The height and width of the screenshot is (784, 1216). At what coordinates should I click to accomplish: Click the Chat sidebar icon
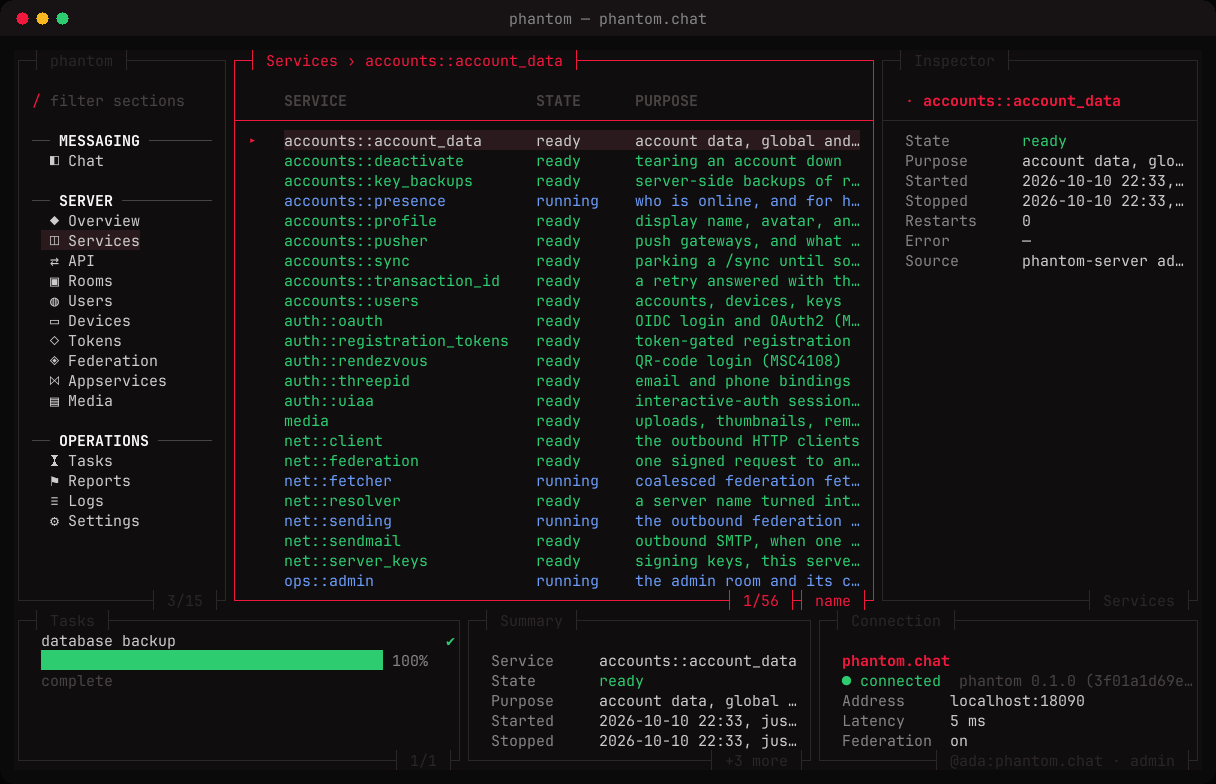tap(55, 161)
